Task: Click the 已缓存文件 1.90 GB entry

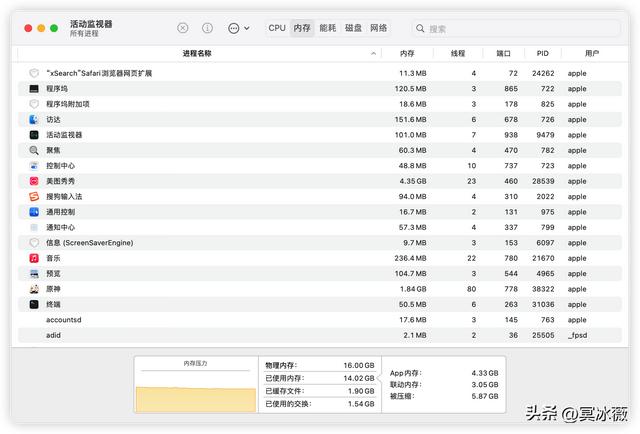Action: pyautogui.click(x=320, y=391)
